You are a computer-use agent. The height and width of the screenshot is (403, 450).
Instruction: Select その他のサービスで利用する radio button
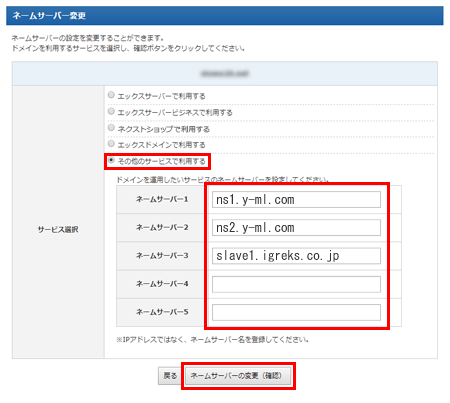point(111,160)
